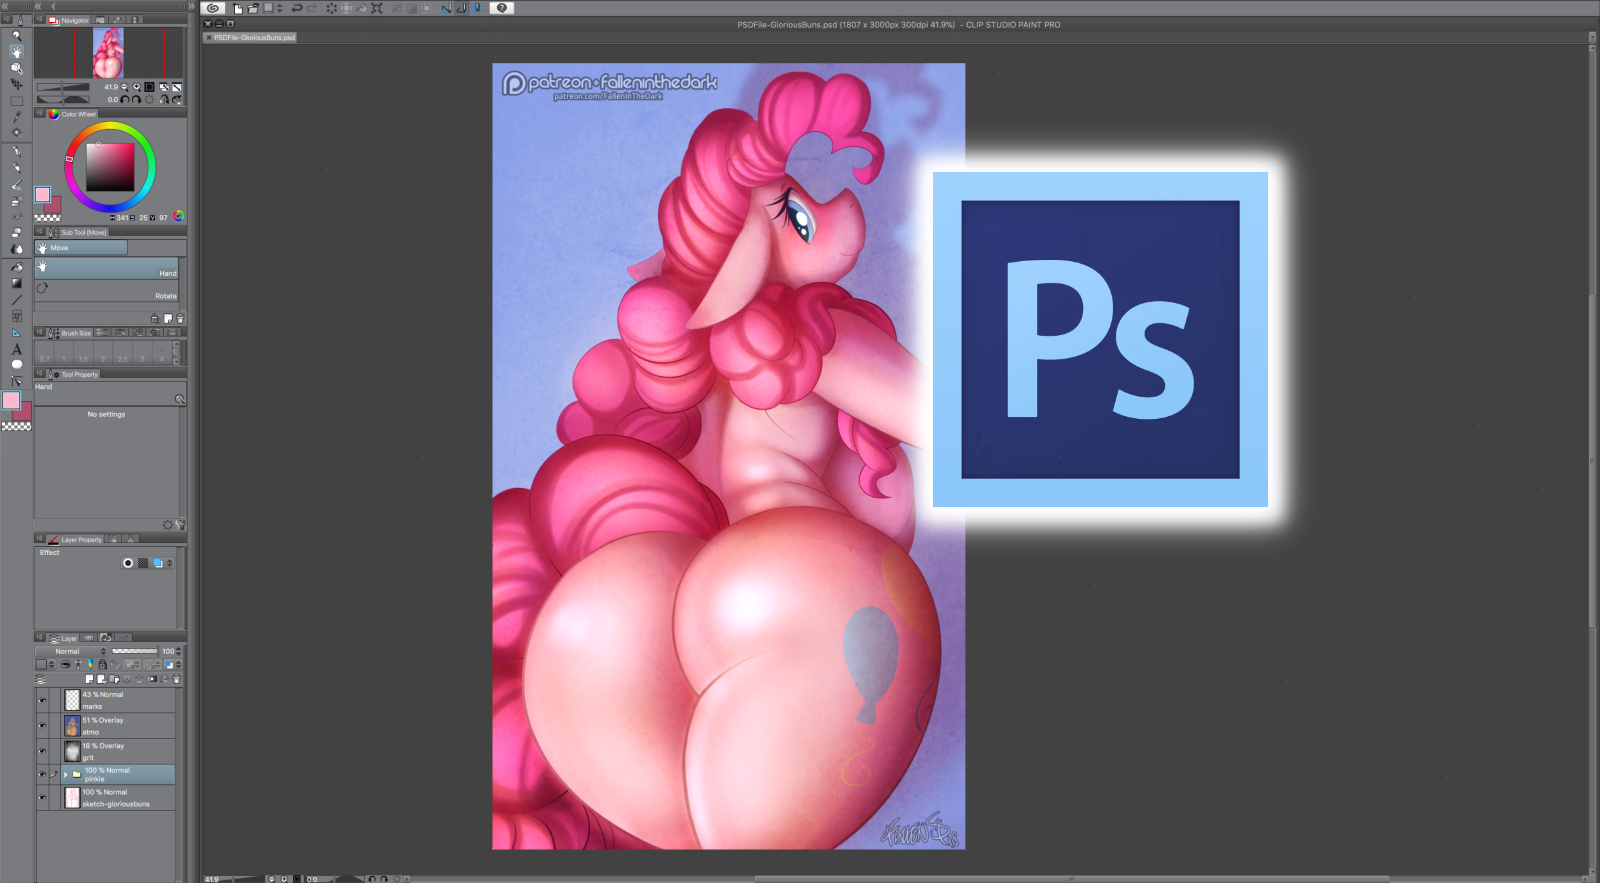Select the Brush tool
The width and height of the screenshot is (1600, 883).
(x=16, y=185)
